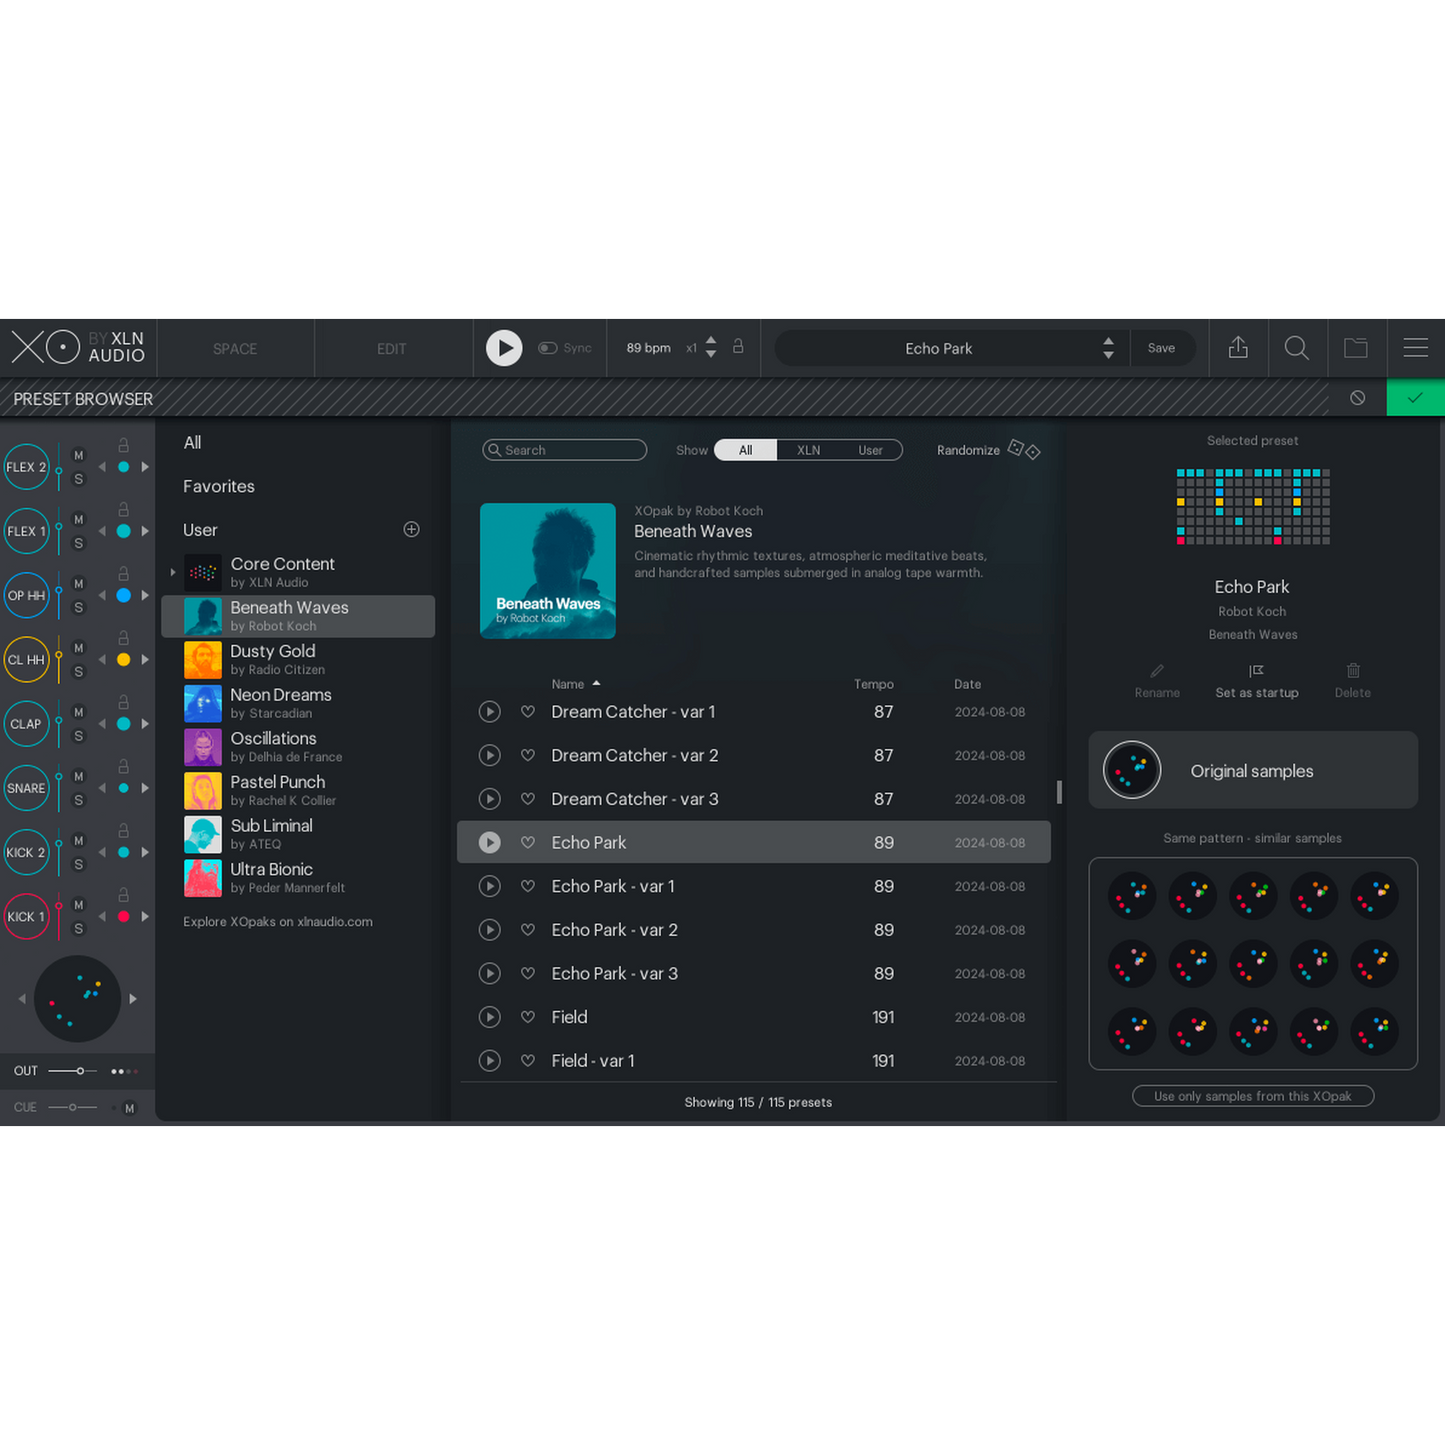Viewport: 1445px width, 1445px height.
Task: Preview the Dream Catcher - var 2 preset
Action: pos(489,755)
